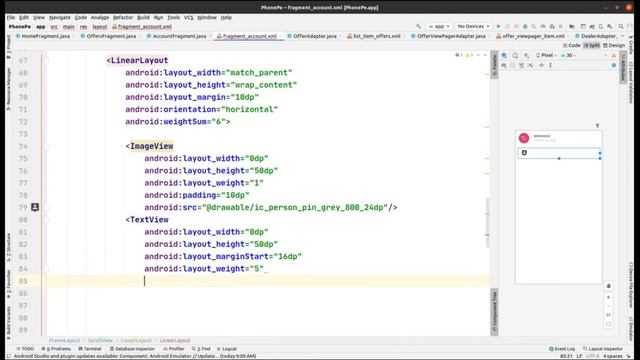Open the TODO tool window button
The width and height of the screenshot is (640, 360).
point(25,349)
